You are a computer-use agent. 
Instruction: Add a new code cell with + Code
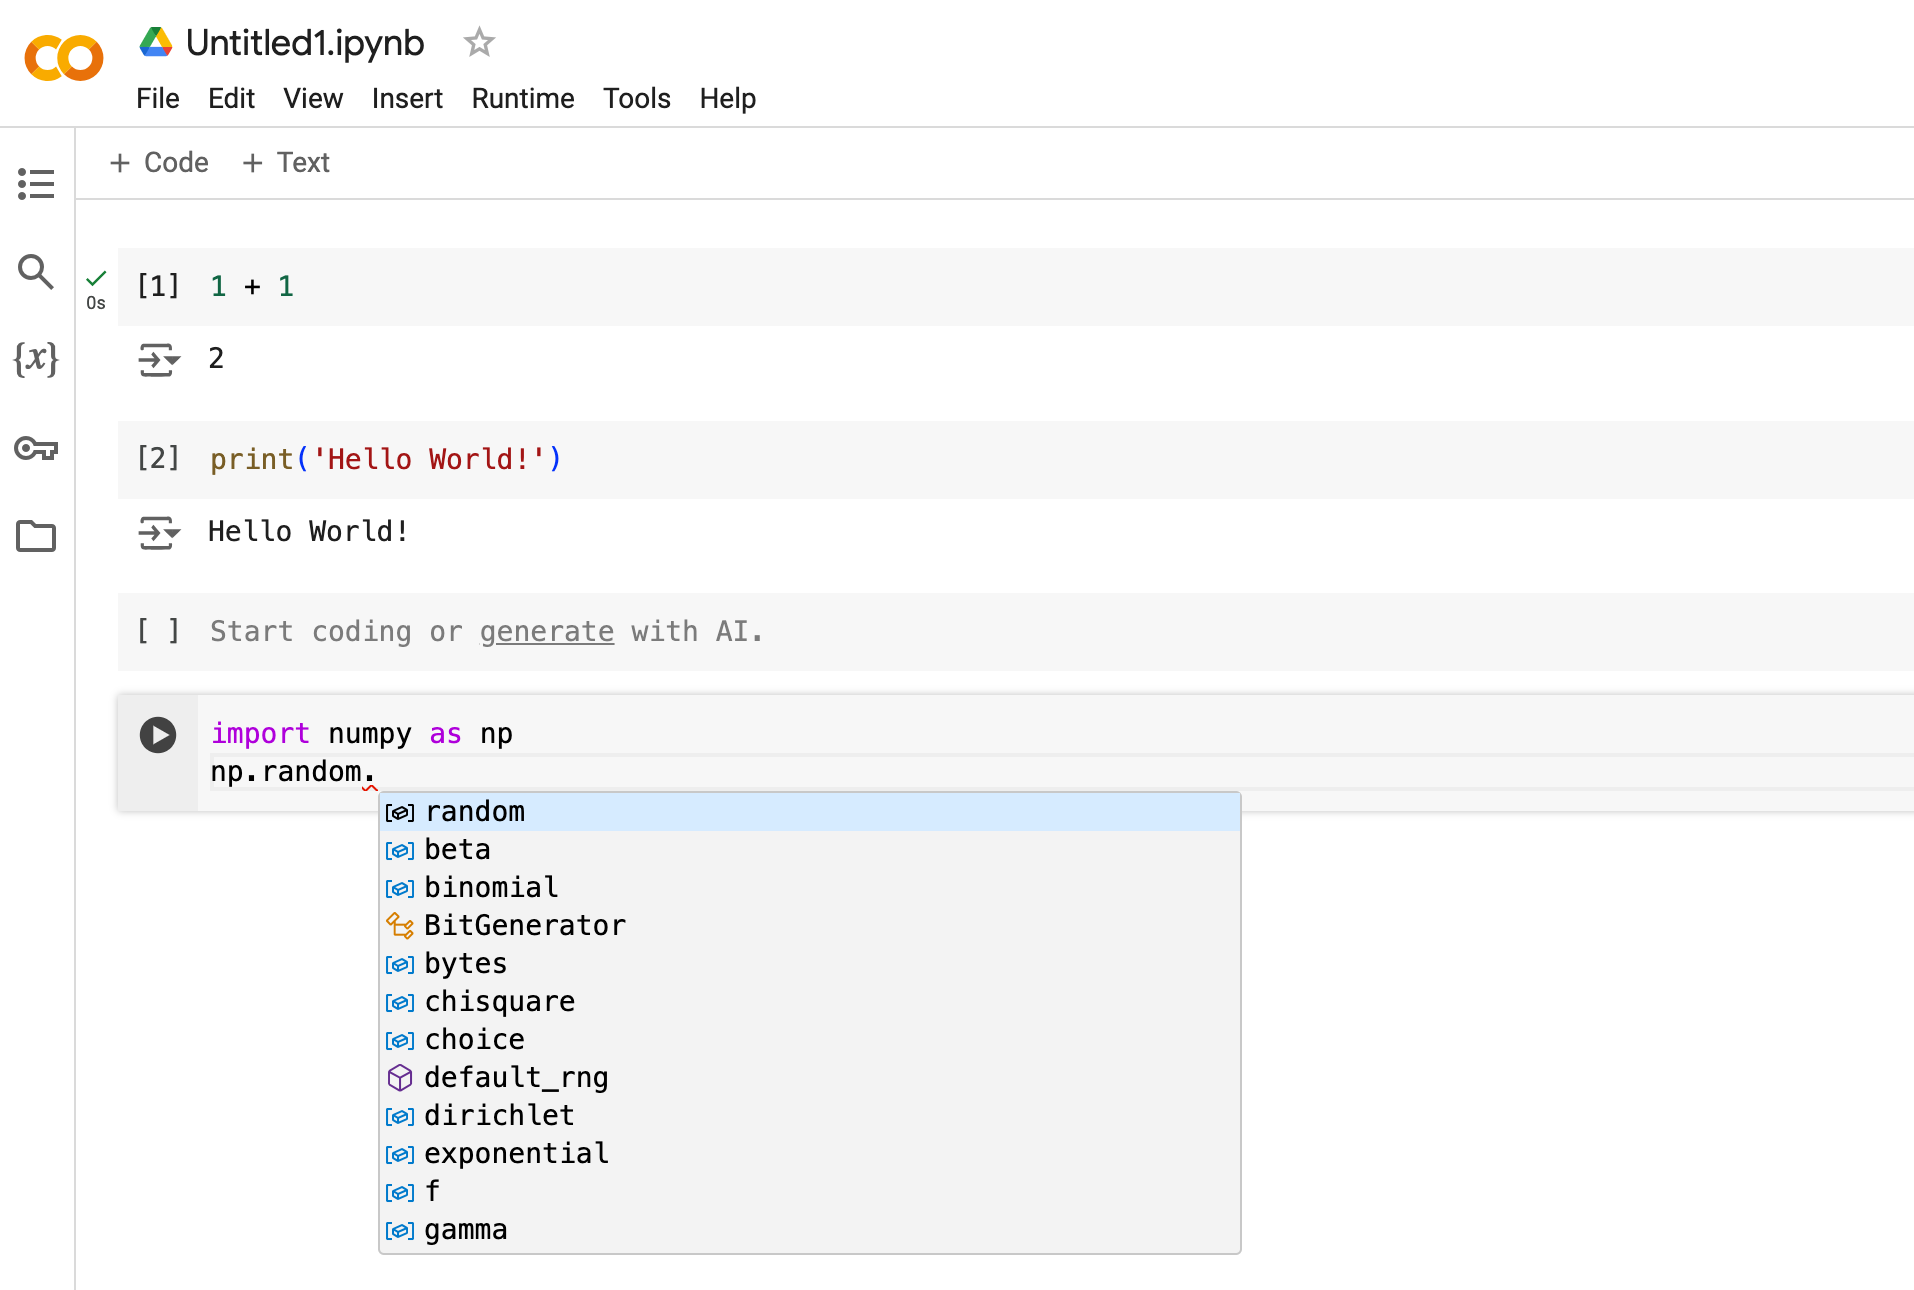(x=159, y=162)
